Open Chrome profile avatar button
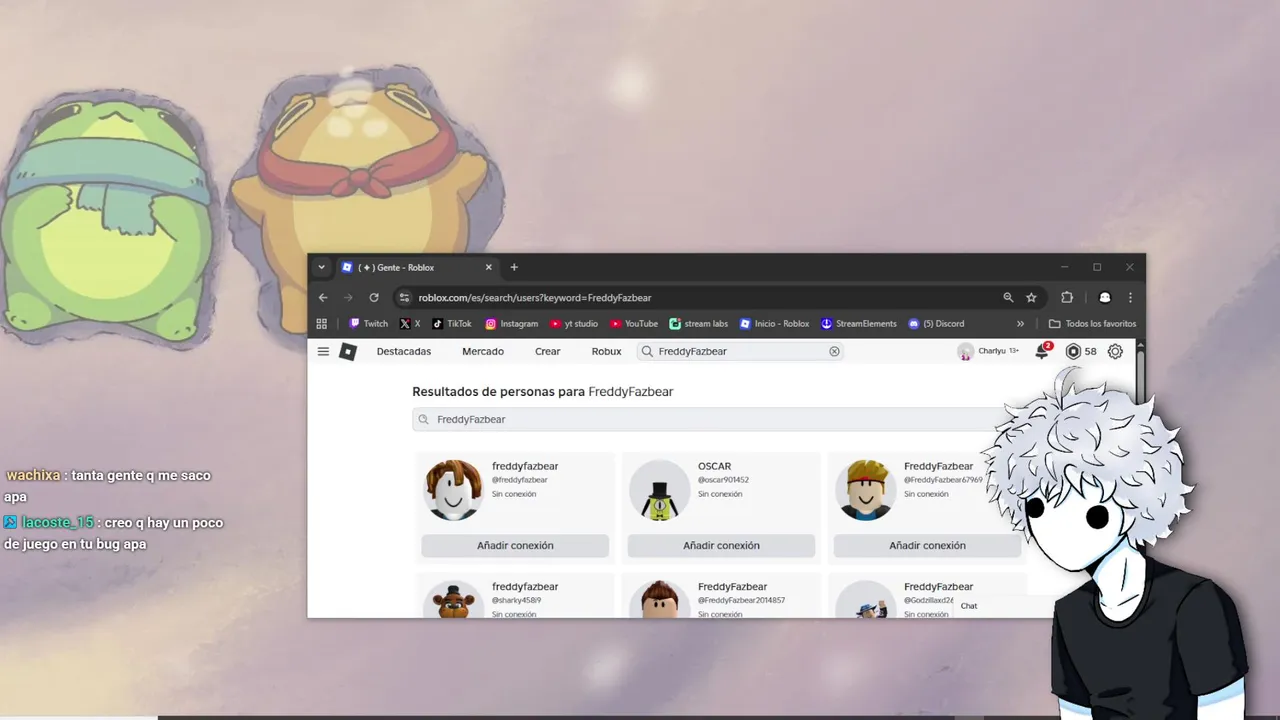This screenshot has width=1280, height=720. coord(1105,297)
